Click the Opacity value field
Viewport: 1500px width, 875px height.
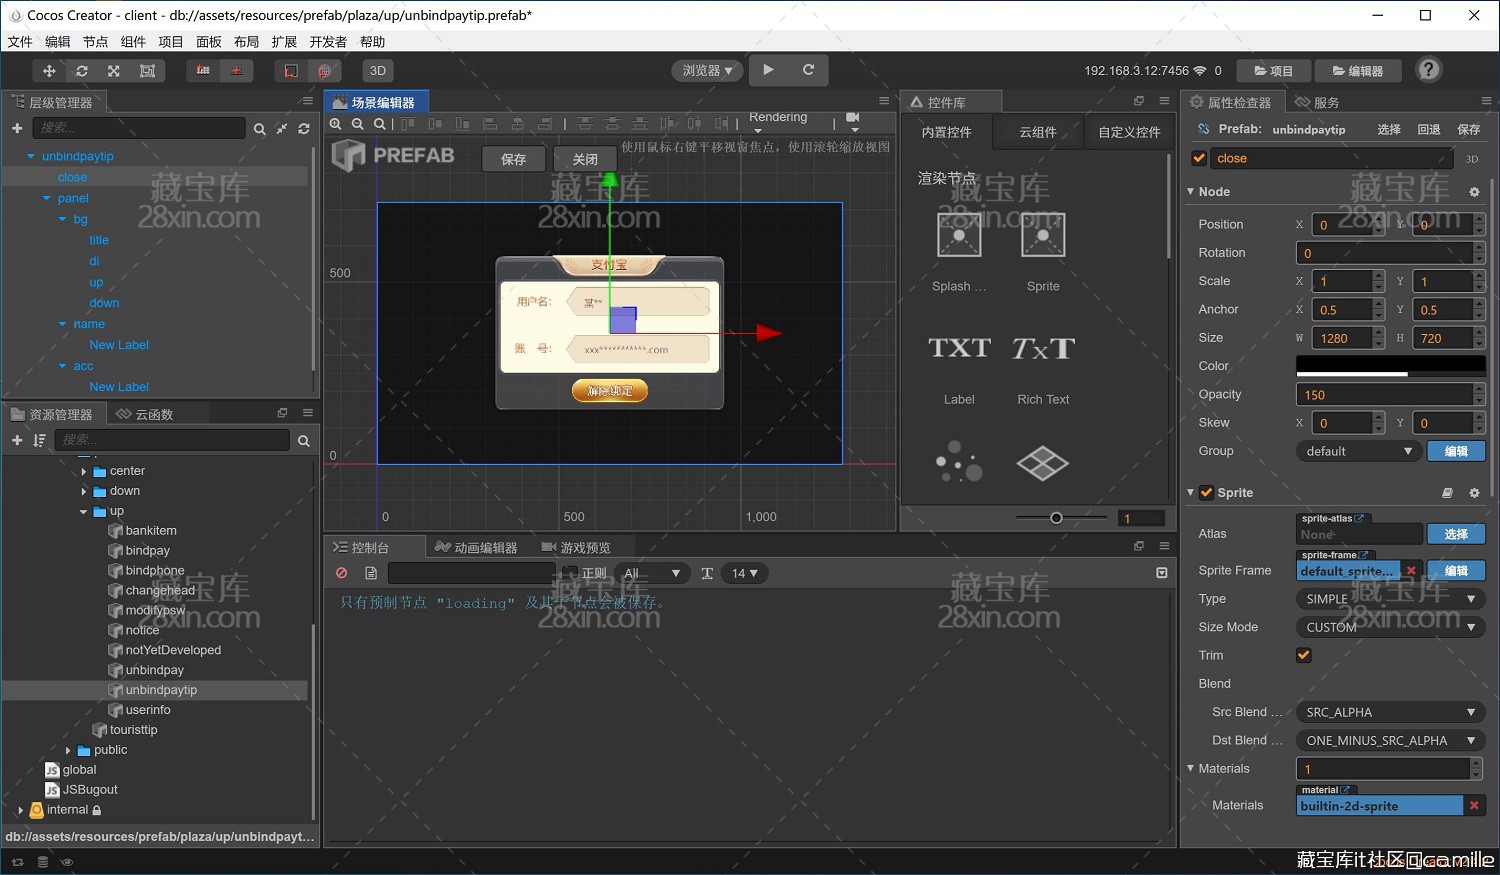pyautogui.click(x=1384, y=395)
